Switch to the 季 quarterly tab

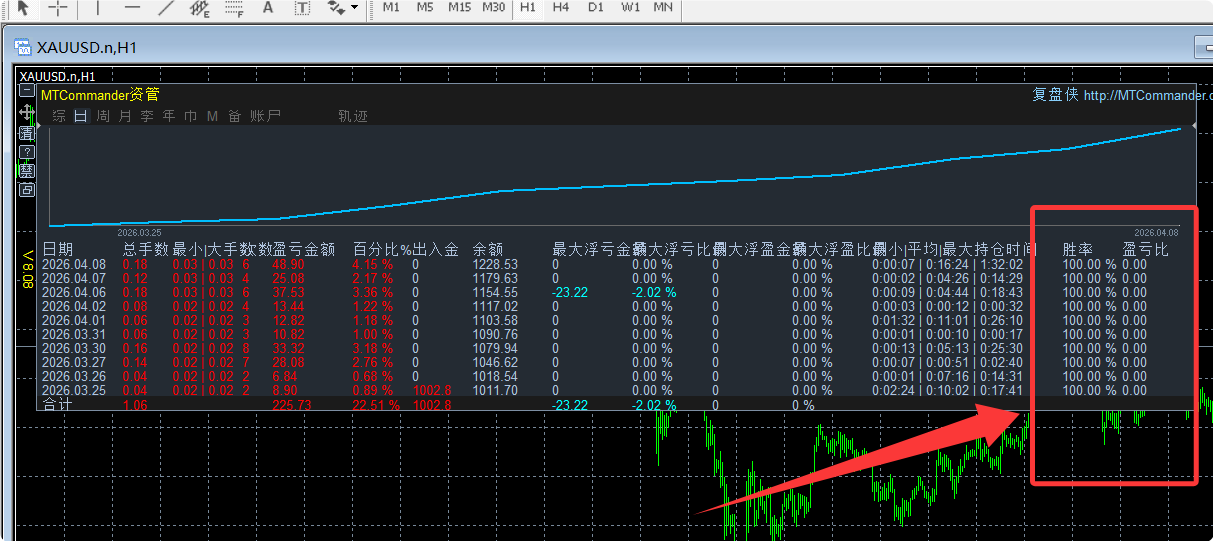tap(147, 116)
